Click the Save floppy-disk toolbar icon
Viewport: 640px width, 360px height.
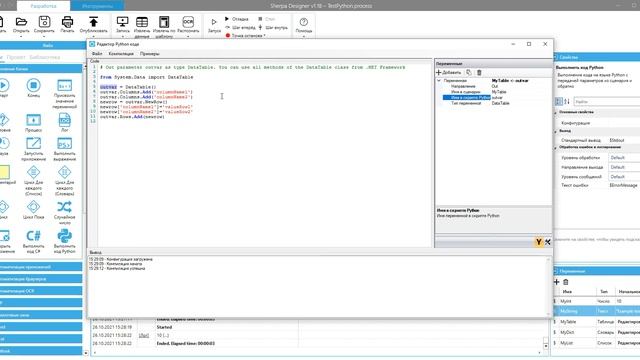click(44, 22)
